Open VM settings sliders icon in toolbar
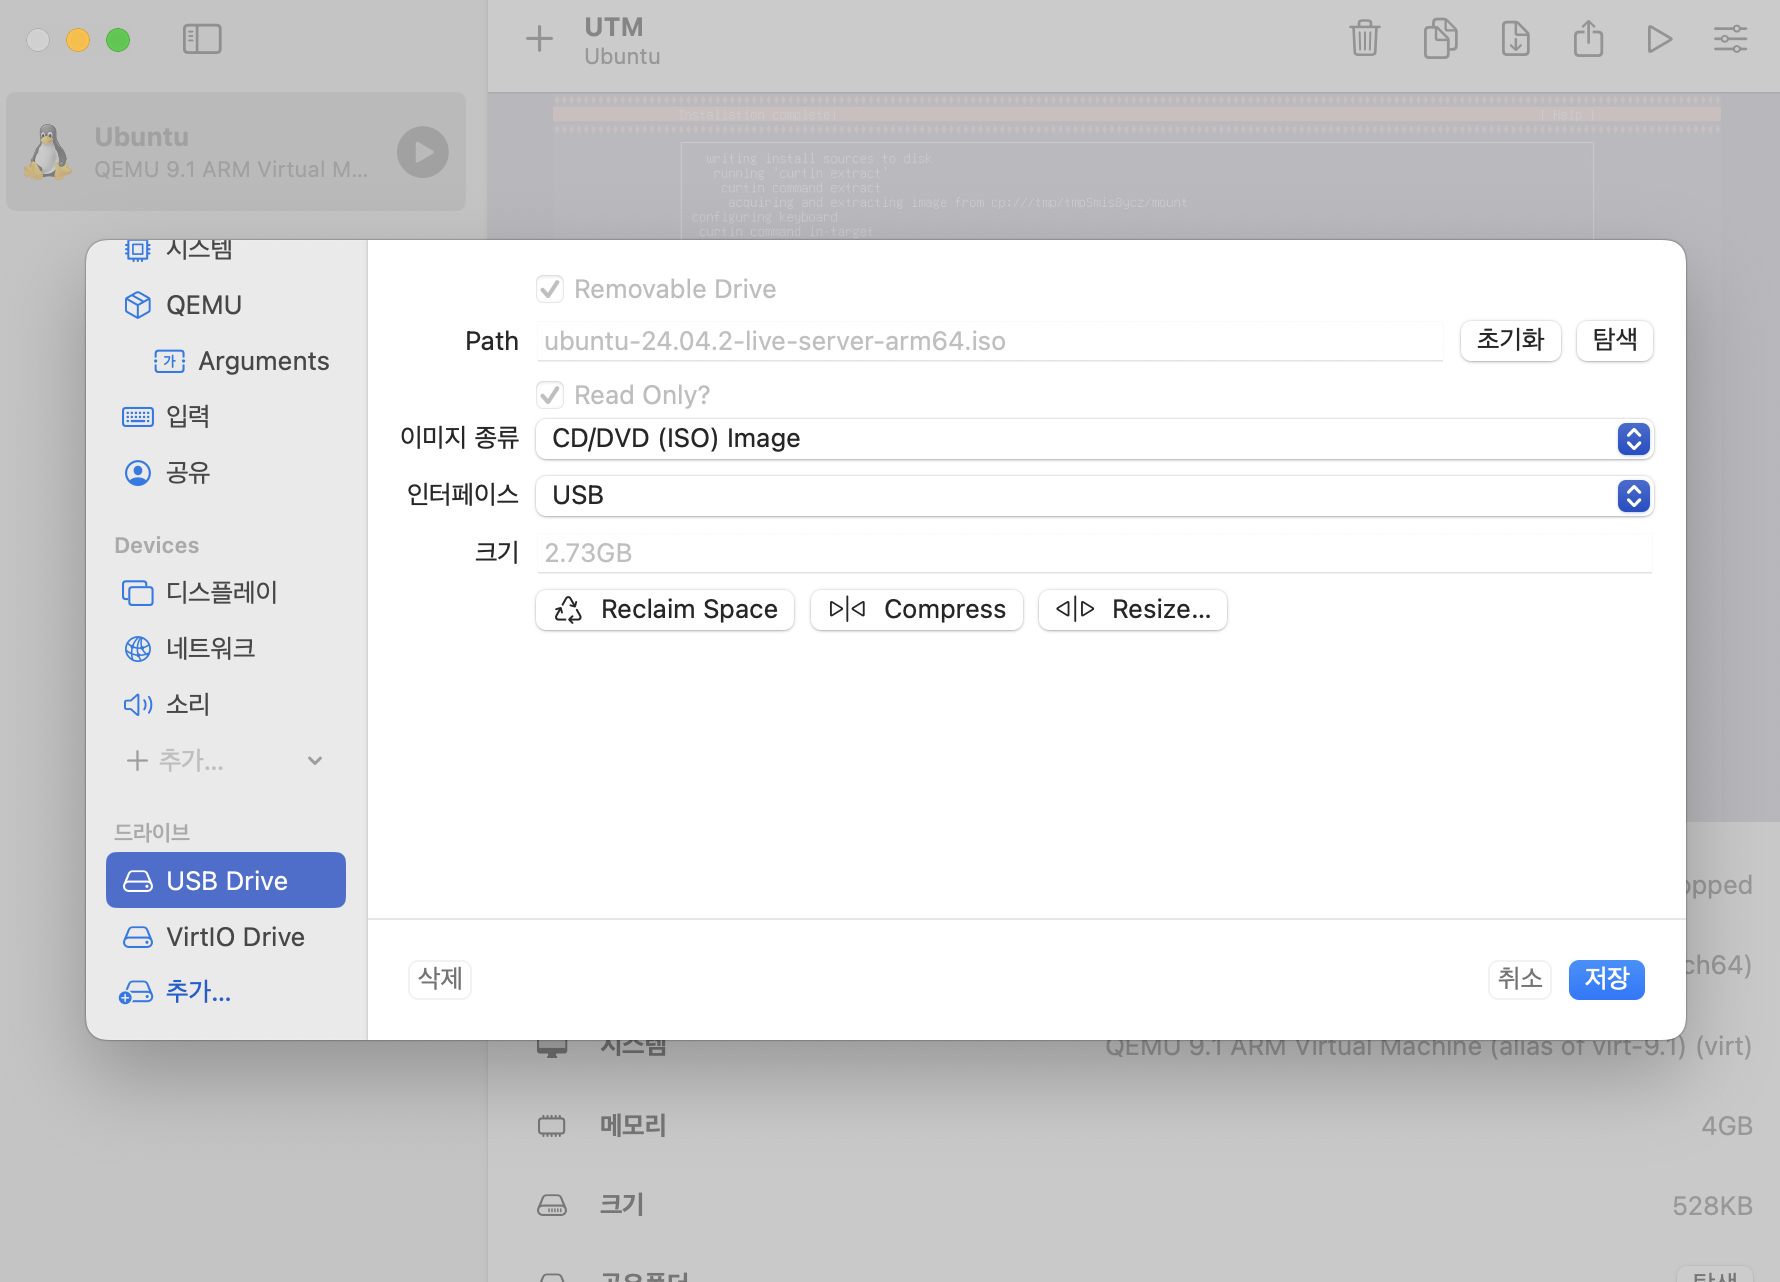Screen dimensions: 1780x1282 (x=1731, y=39)
